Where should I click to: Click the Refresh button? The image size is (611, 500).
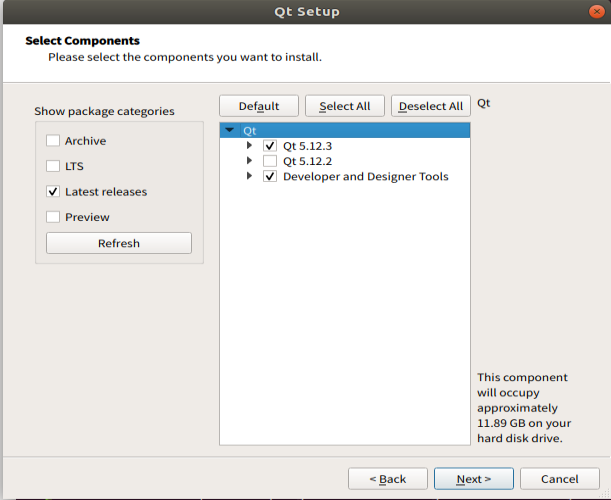119,243
